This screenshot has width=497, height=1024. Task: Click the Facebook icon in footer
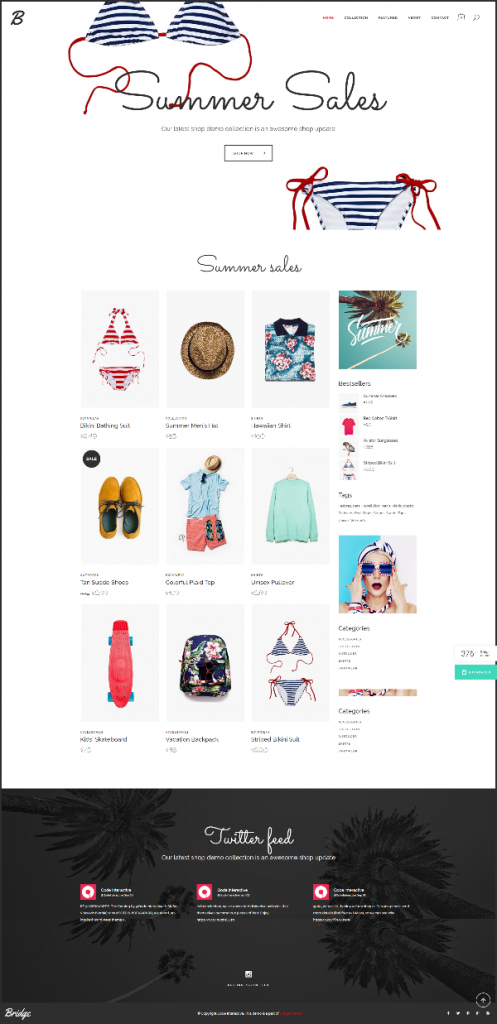pyautogui.click(x=448, y=1014)
